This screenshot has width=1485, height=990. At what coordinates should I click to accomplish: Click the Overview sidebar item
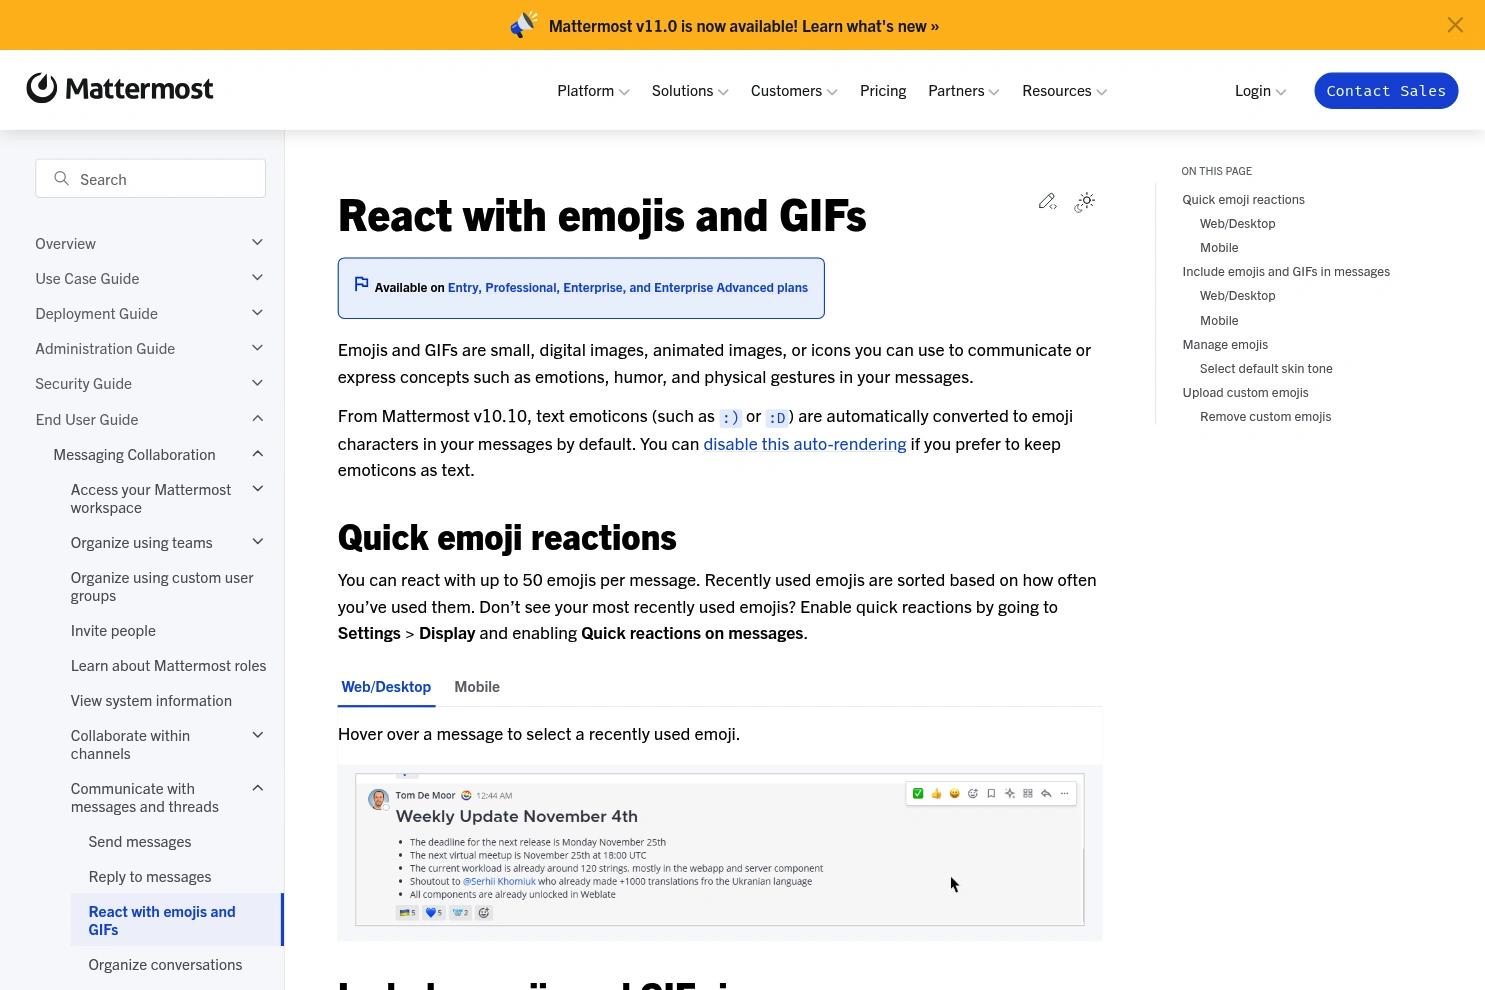pyautogui.click(x=66, y=244)
